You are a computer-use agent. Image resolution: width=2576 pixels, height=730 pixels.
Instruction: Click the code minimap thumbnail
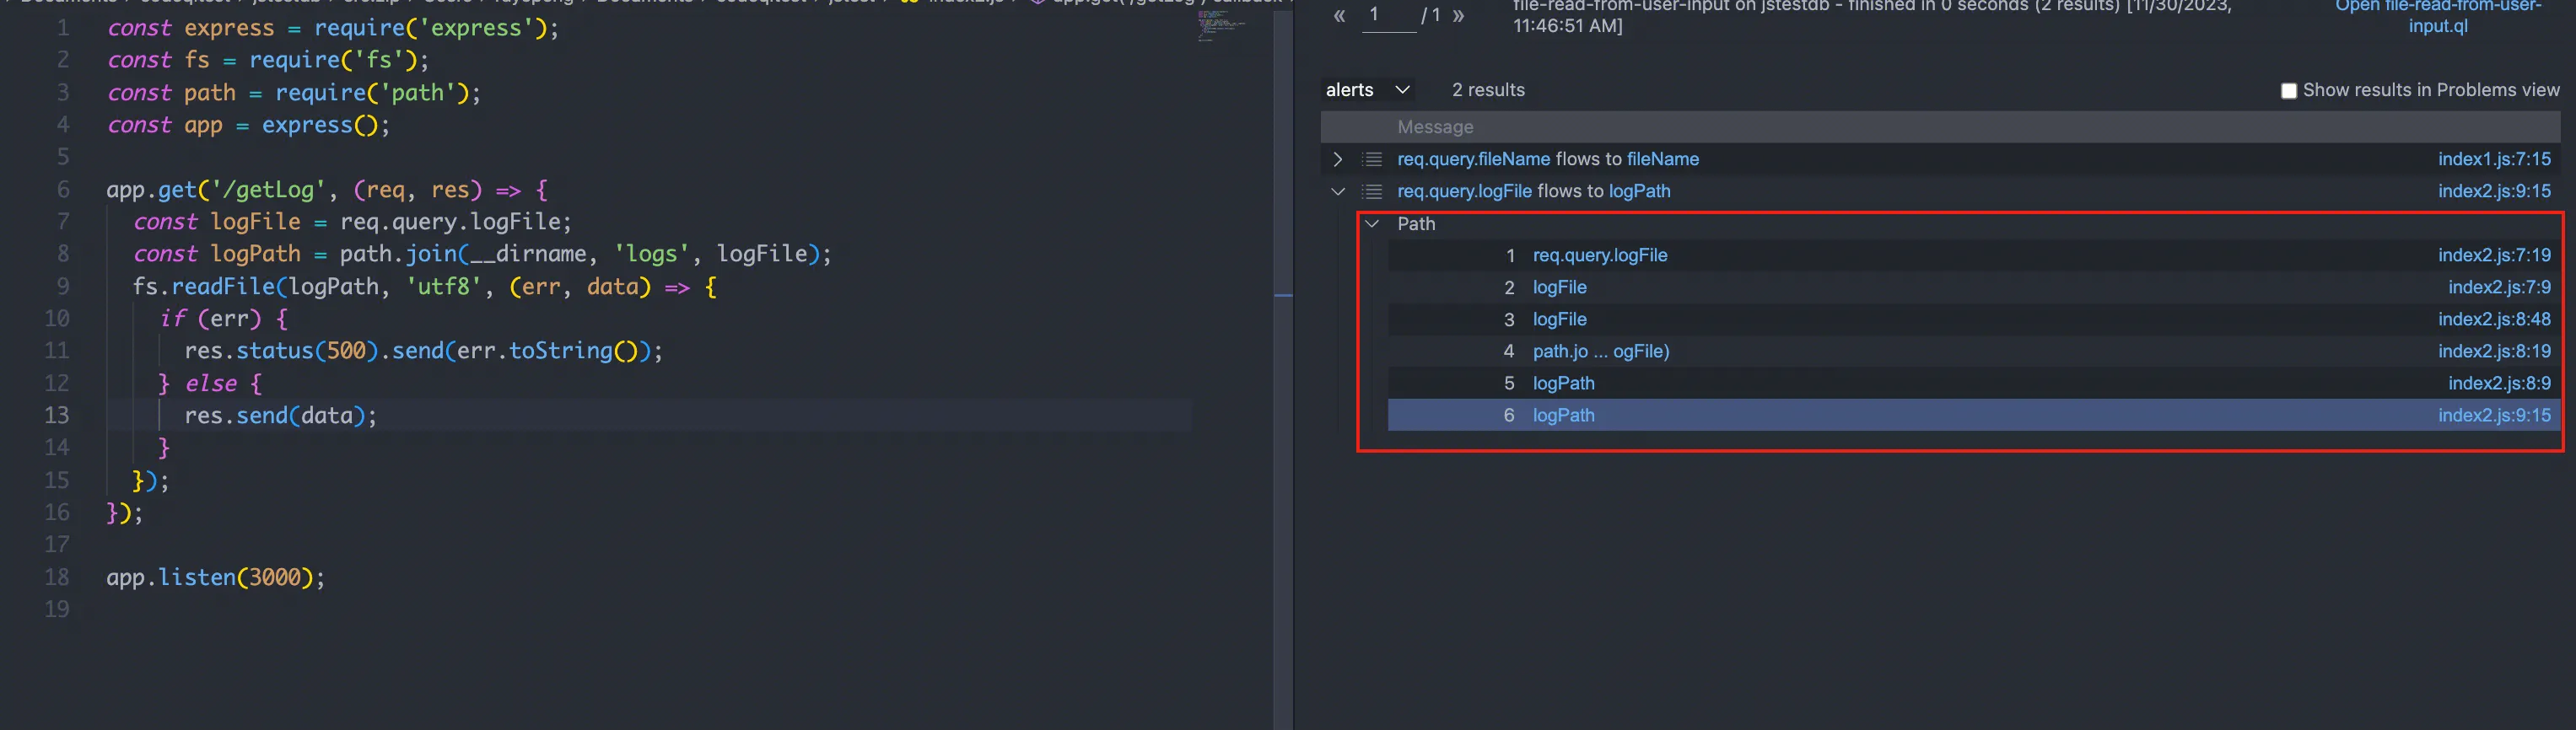tap(1222, 26)
